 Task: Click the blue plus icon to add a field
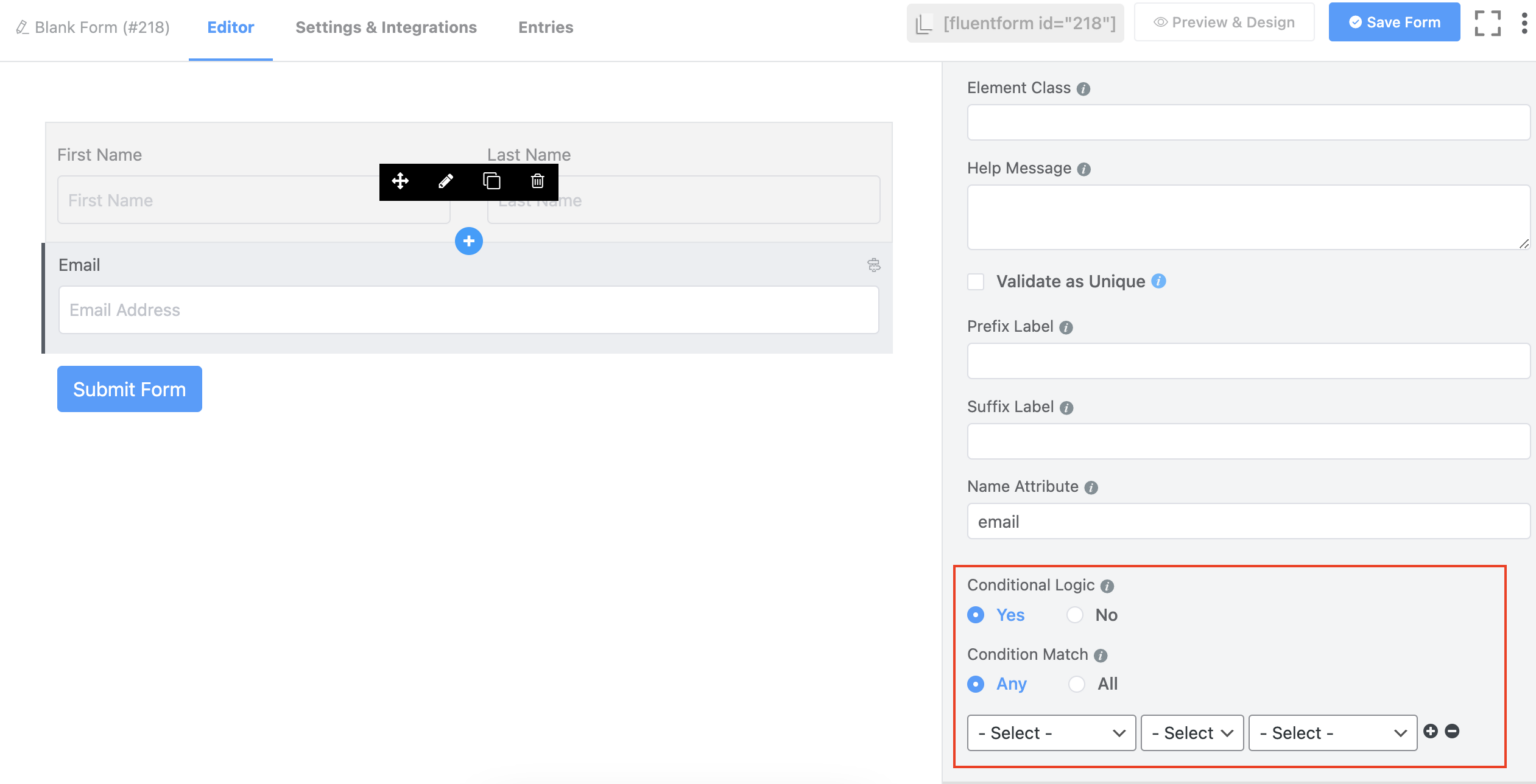pyautogui.click(x=468, y=240)
